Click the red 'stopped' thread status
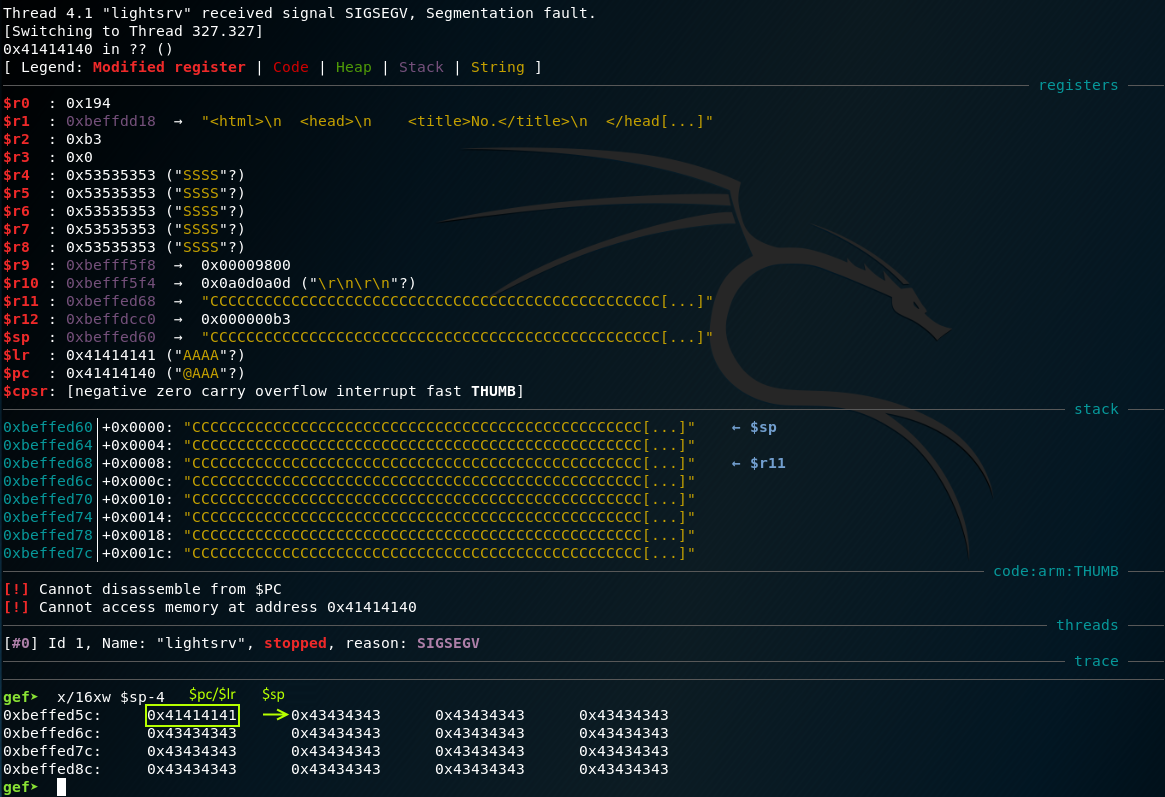1165x797 pixels. [295, 643]
